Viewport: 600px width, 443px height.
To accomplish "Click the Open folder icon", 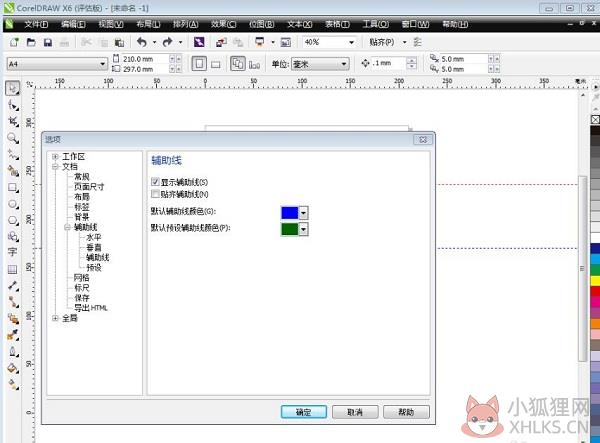I will (31, 42).
